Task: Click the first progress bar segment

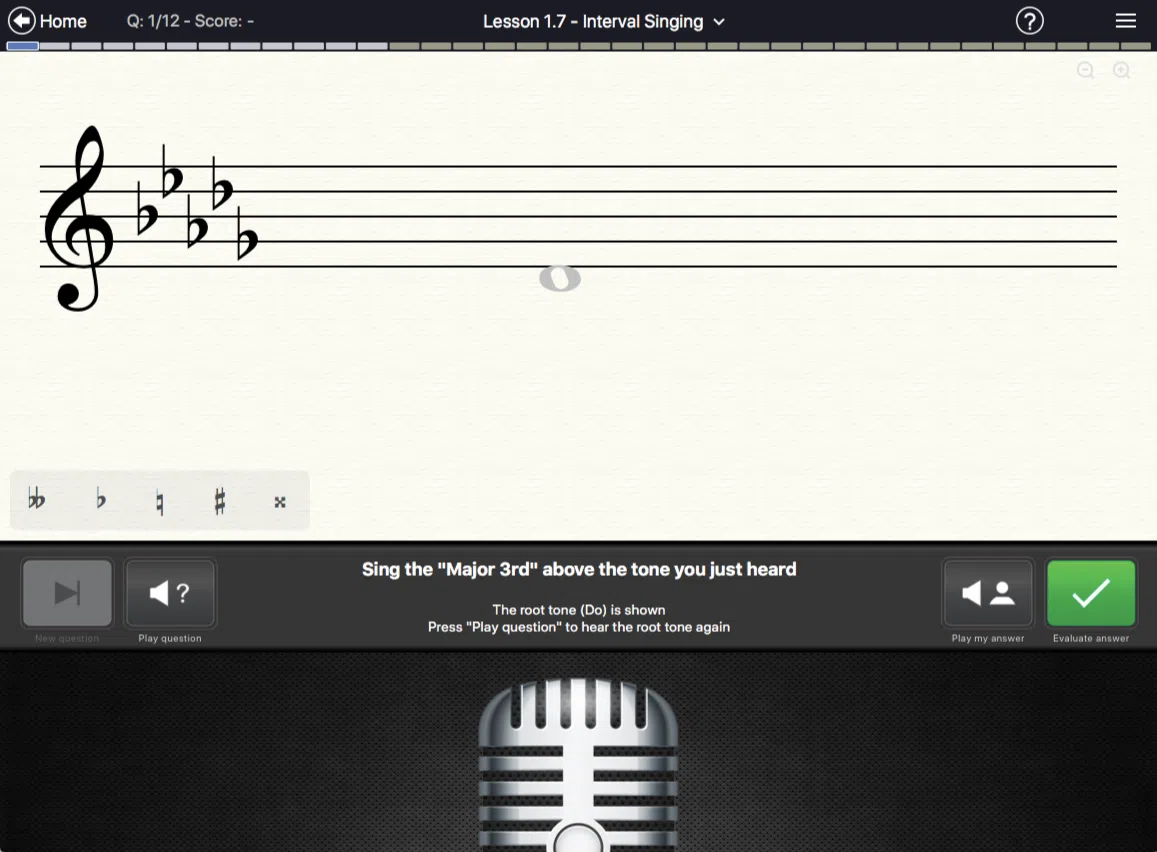Action: (22, 44)
